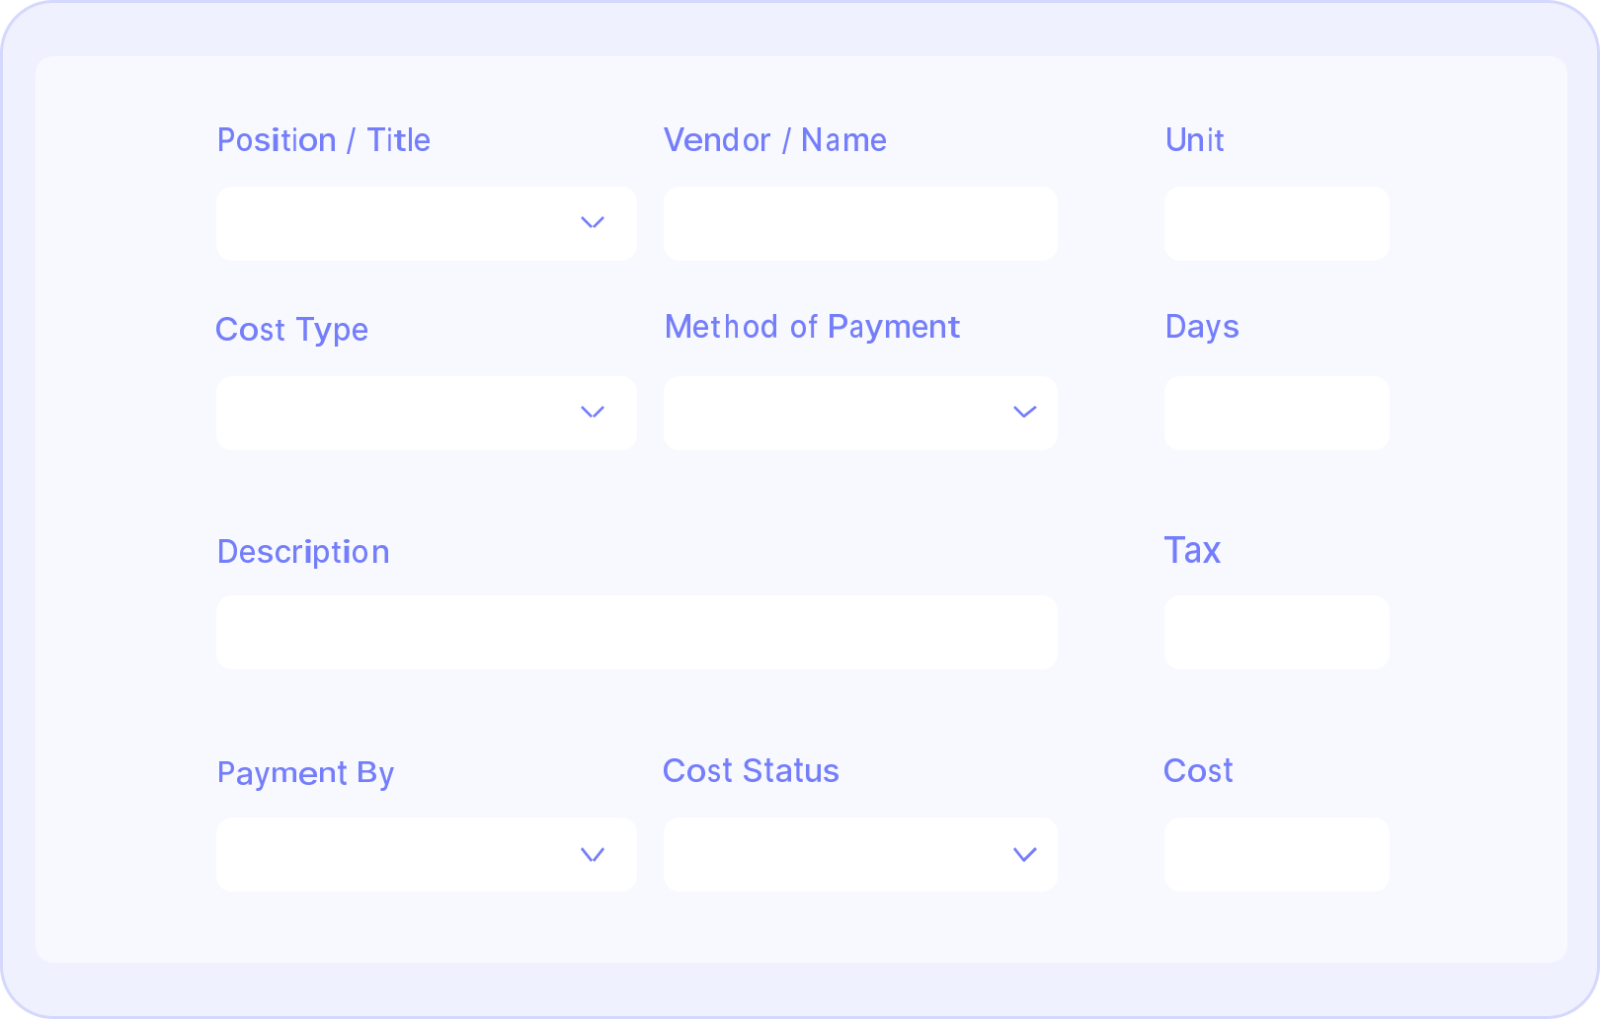Click the Cost Status chevron arrow
This screenshot has height=1019, width=1600.
pos(1024,854)
